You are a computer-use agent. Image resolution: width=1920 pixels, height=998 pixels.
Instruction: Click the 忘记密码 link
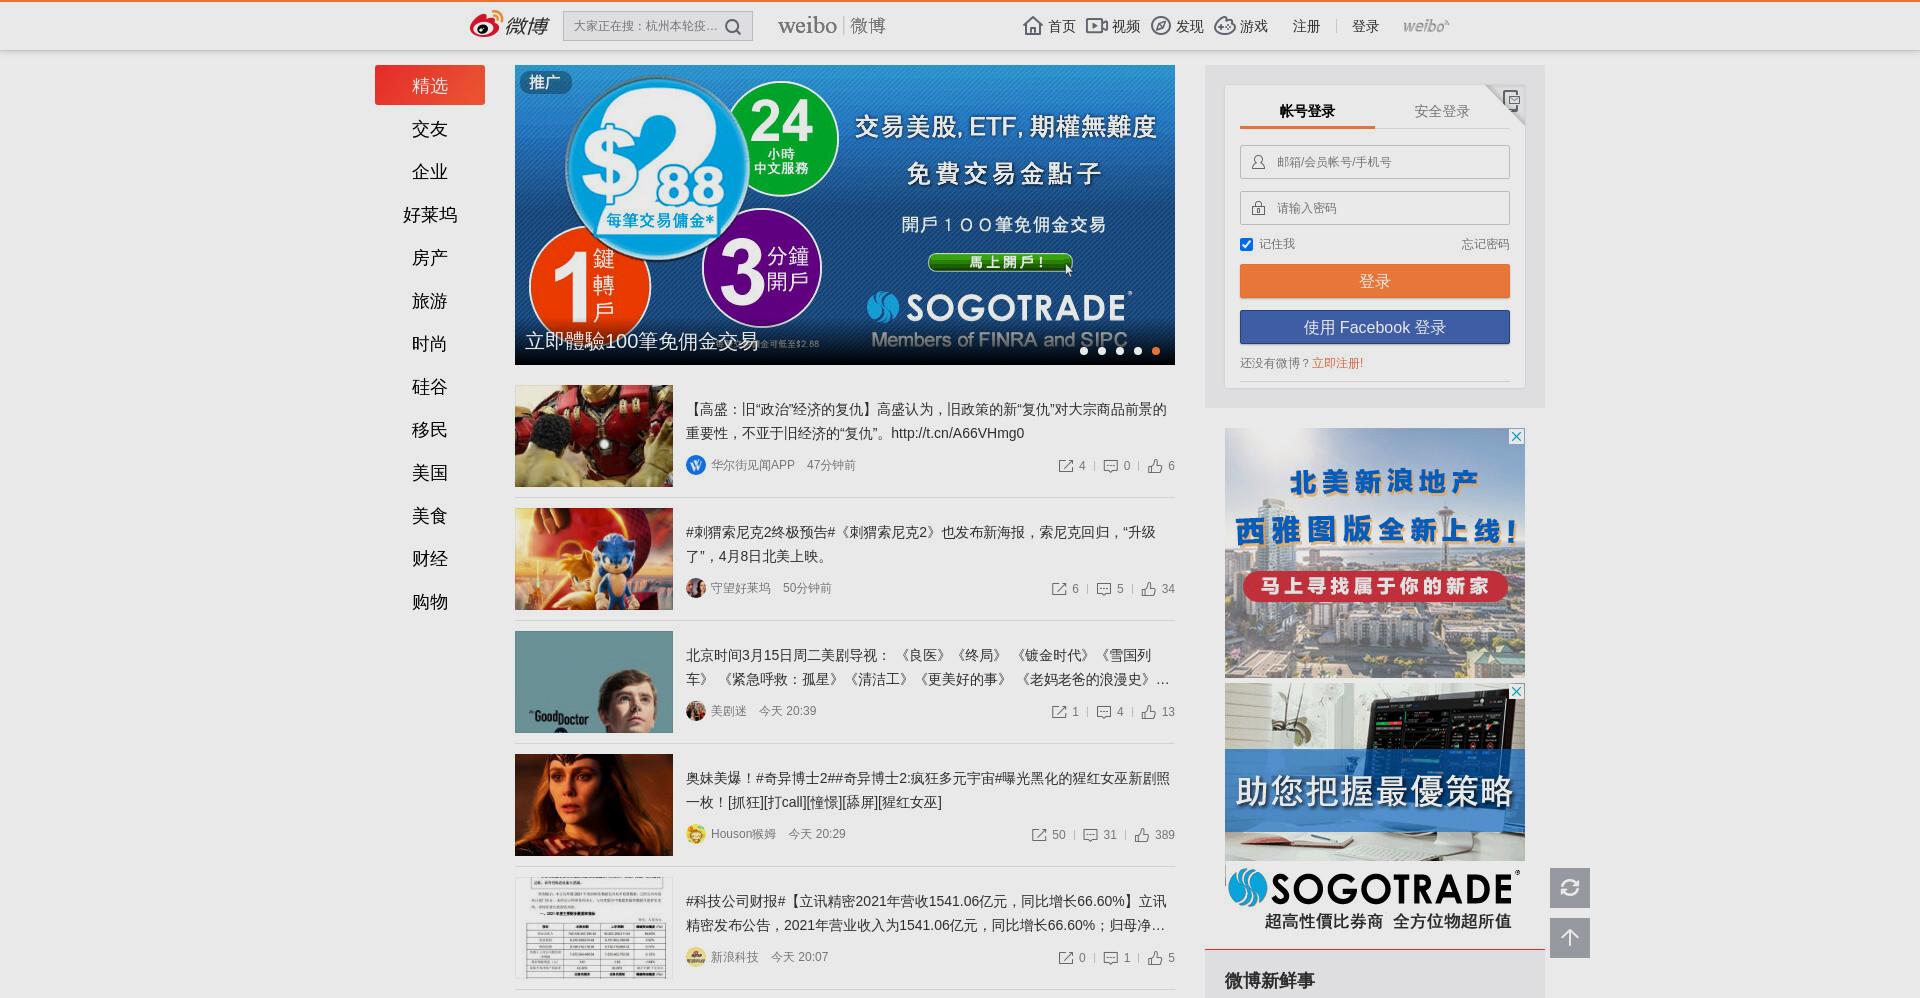click(1485, 244)
